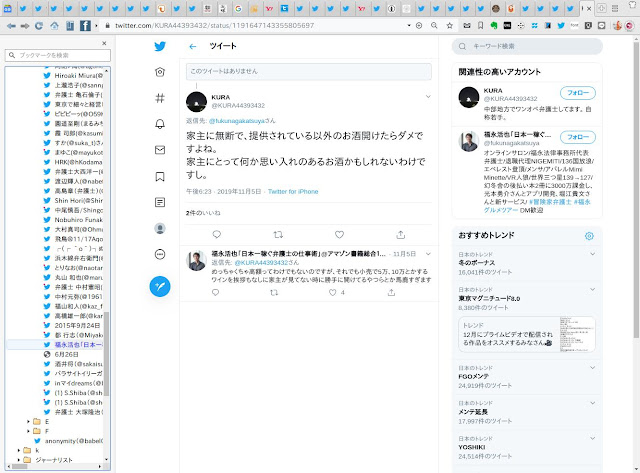Bookmark page with star icon
This screenshot has height=473, width=640.
pos(449,26)
